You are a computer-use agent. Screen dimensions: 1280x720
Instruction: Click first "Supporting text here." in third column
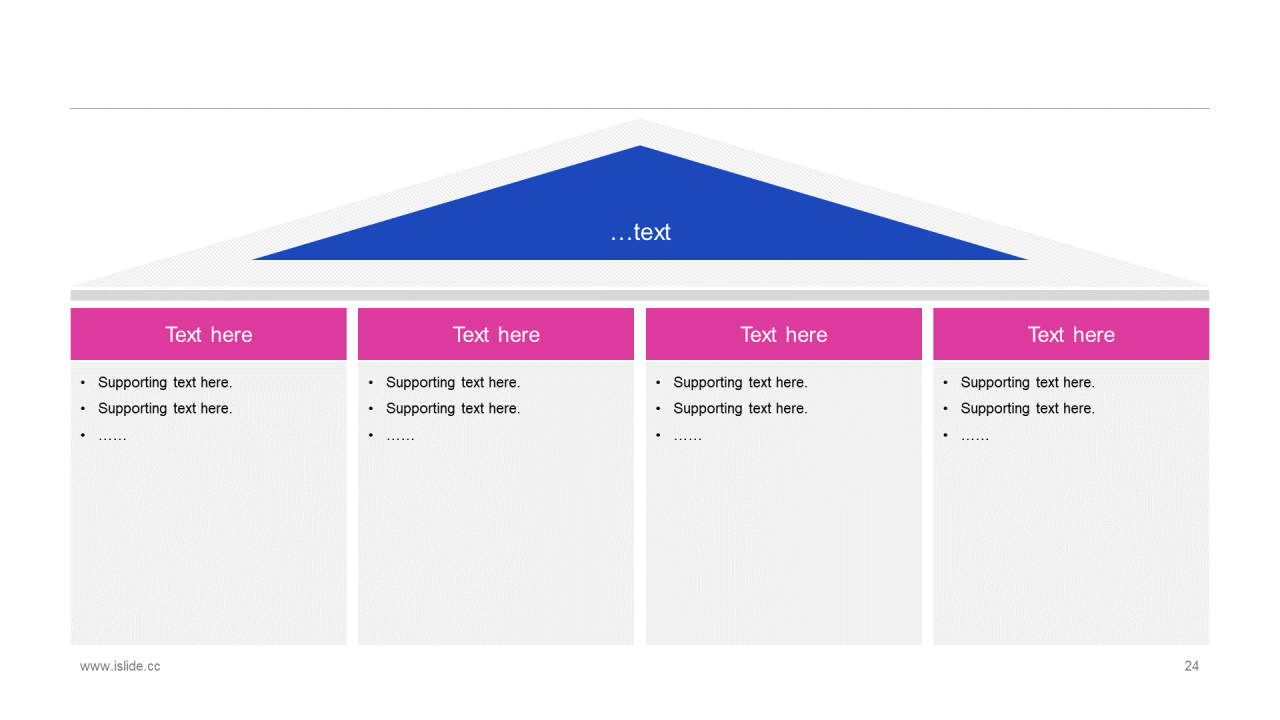(x=740, y=382)
